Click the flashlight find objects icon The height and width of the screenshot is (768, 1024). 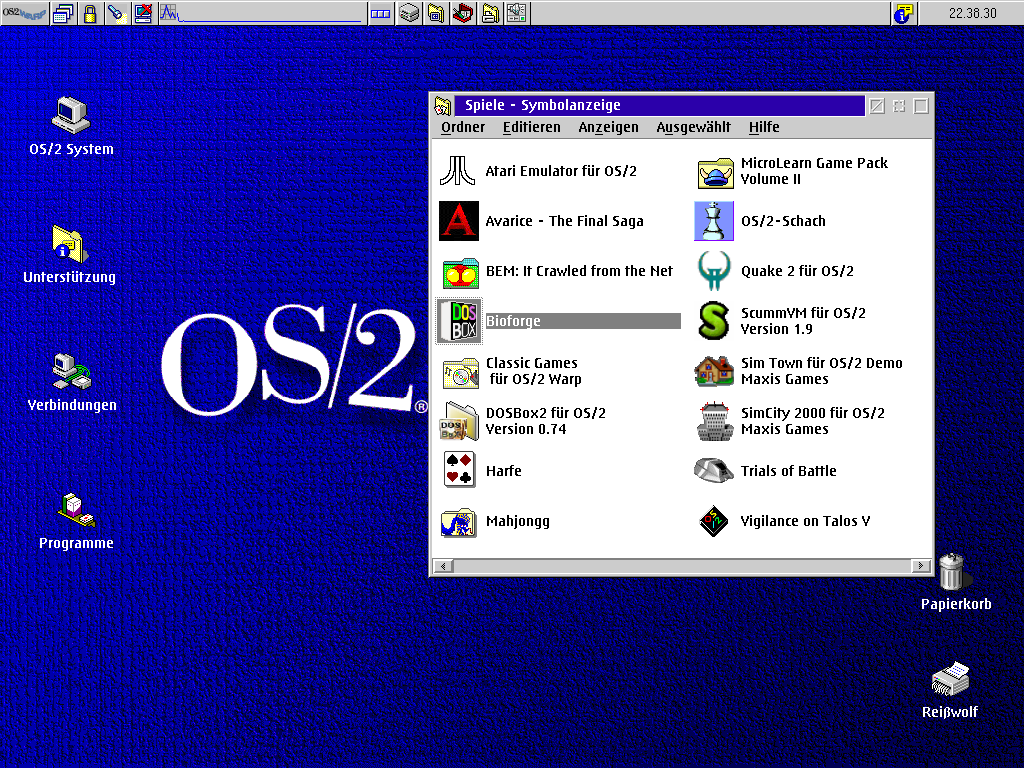pos(117,13)
